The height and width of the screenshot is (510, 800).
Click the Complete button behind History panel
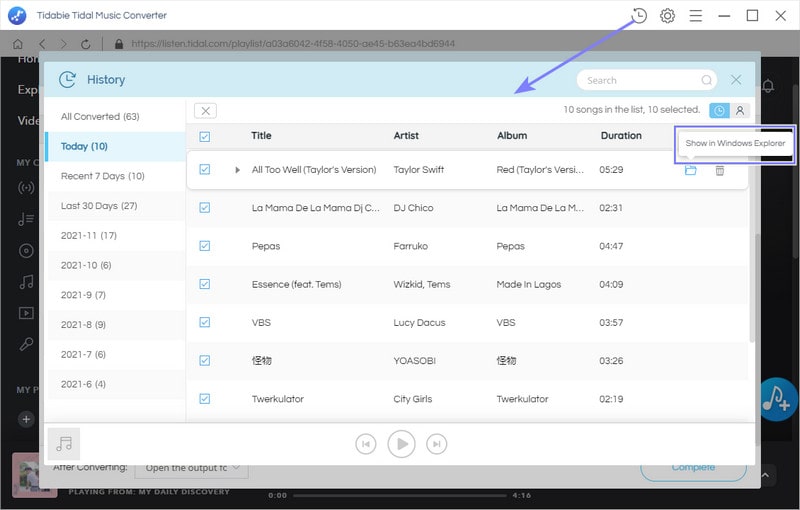click(x=693, y=468)
